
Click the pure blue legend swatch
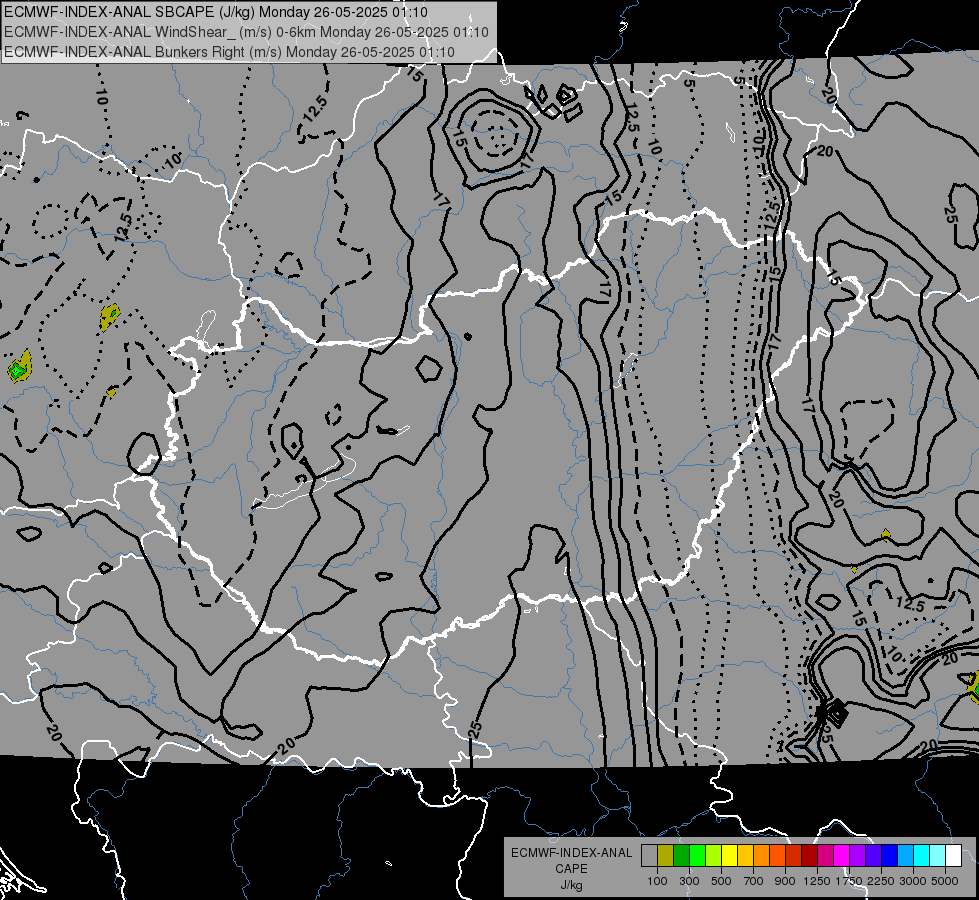tap(890, 855)
